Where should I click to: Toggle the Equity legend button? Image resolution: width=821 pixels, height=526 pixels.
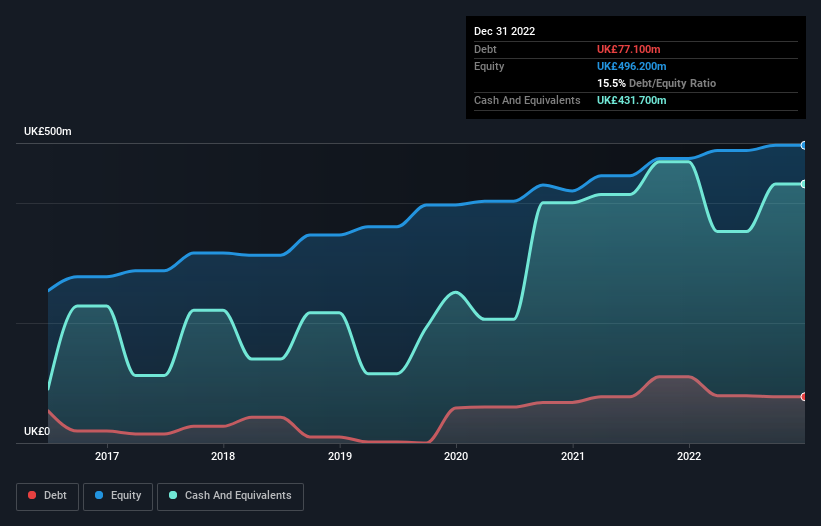click(118, 496)
